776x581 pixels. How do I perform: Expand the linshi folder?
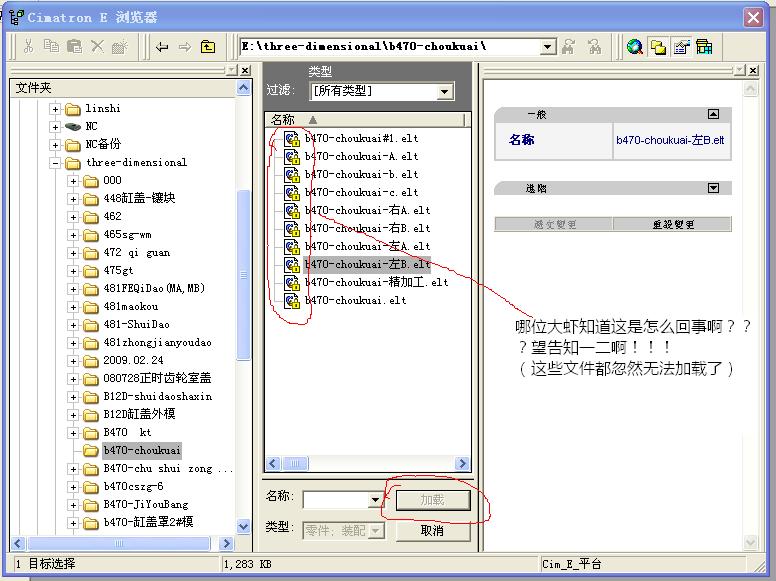pyautogui.click(x=55, y=109)
